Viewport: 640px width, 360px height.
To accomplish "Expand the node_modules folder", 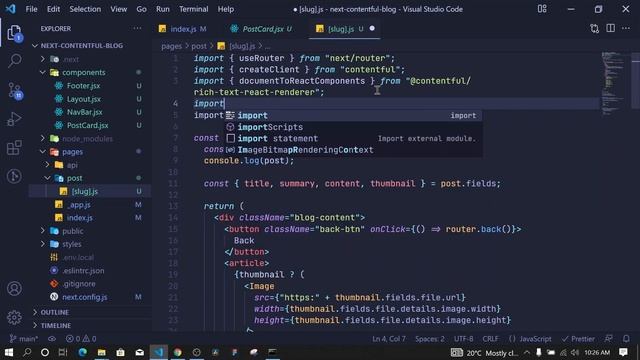I will (x=43, y=138).
